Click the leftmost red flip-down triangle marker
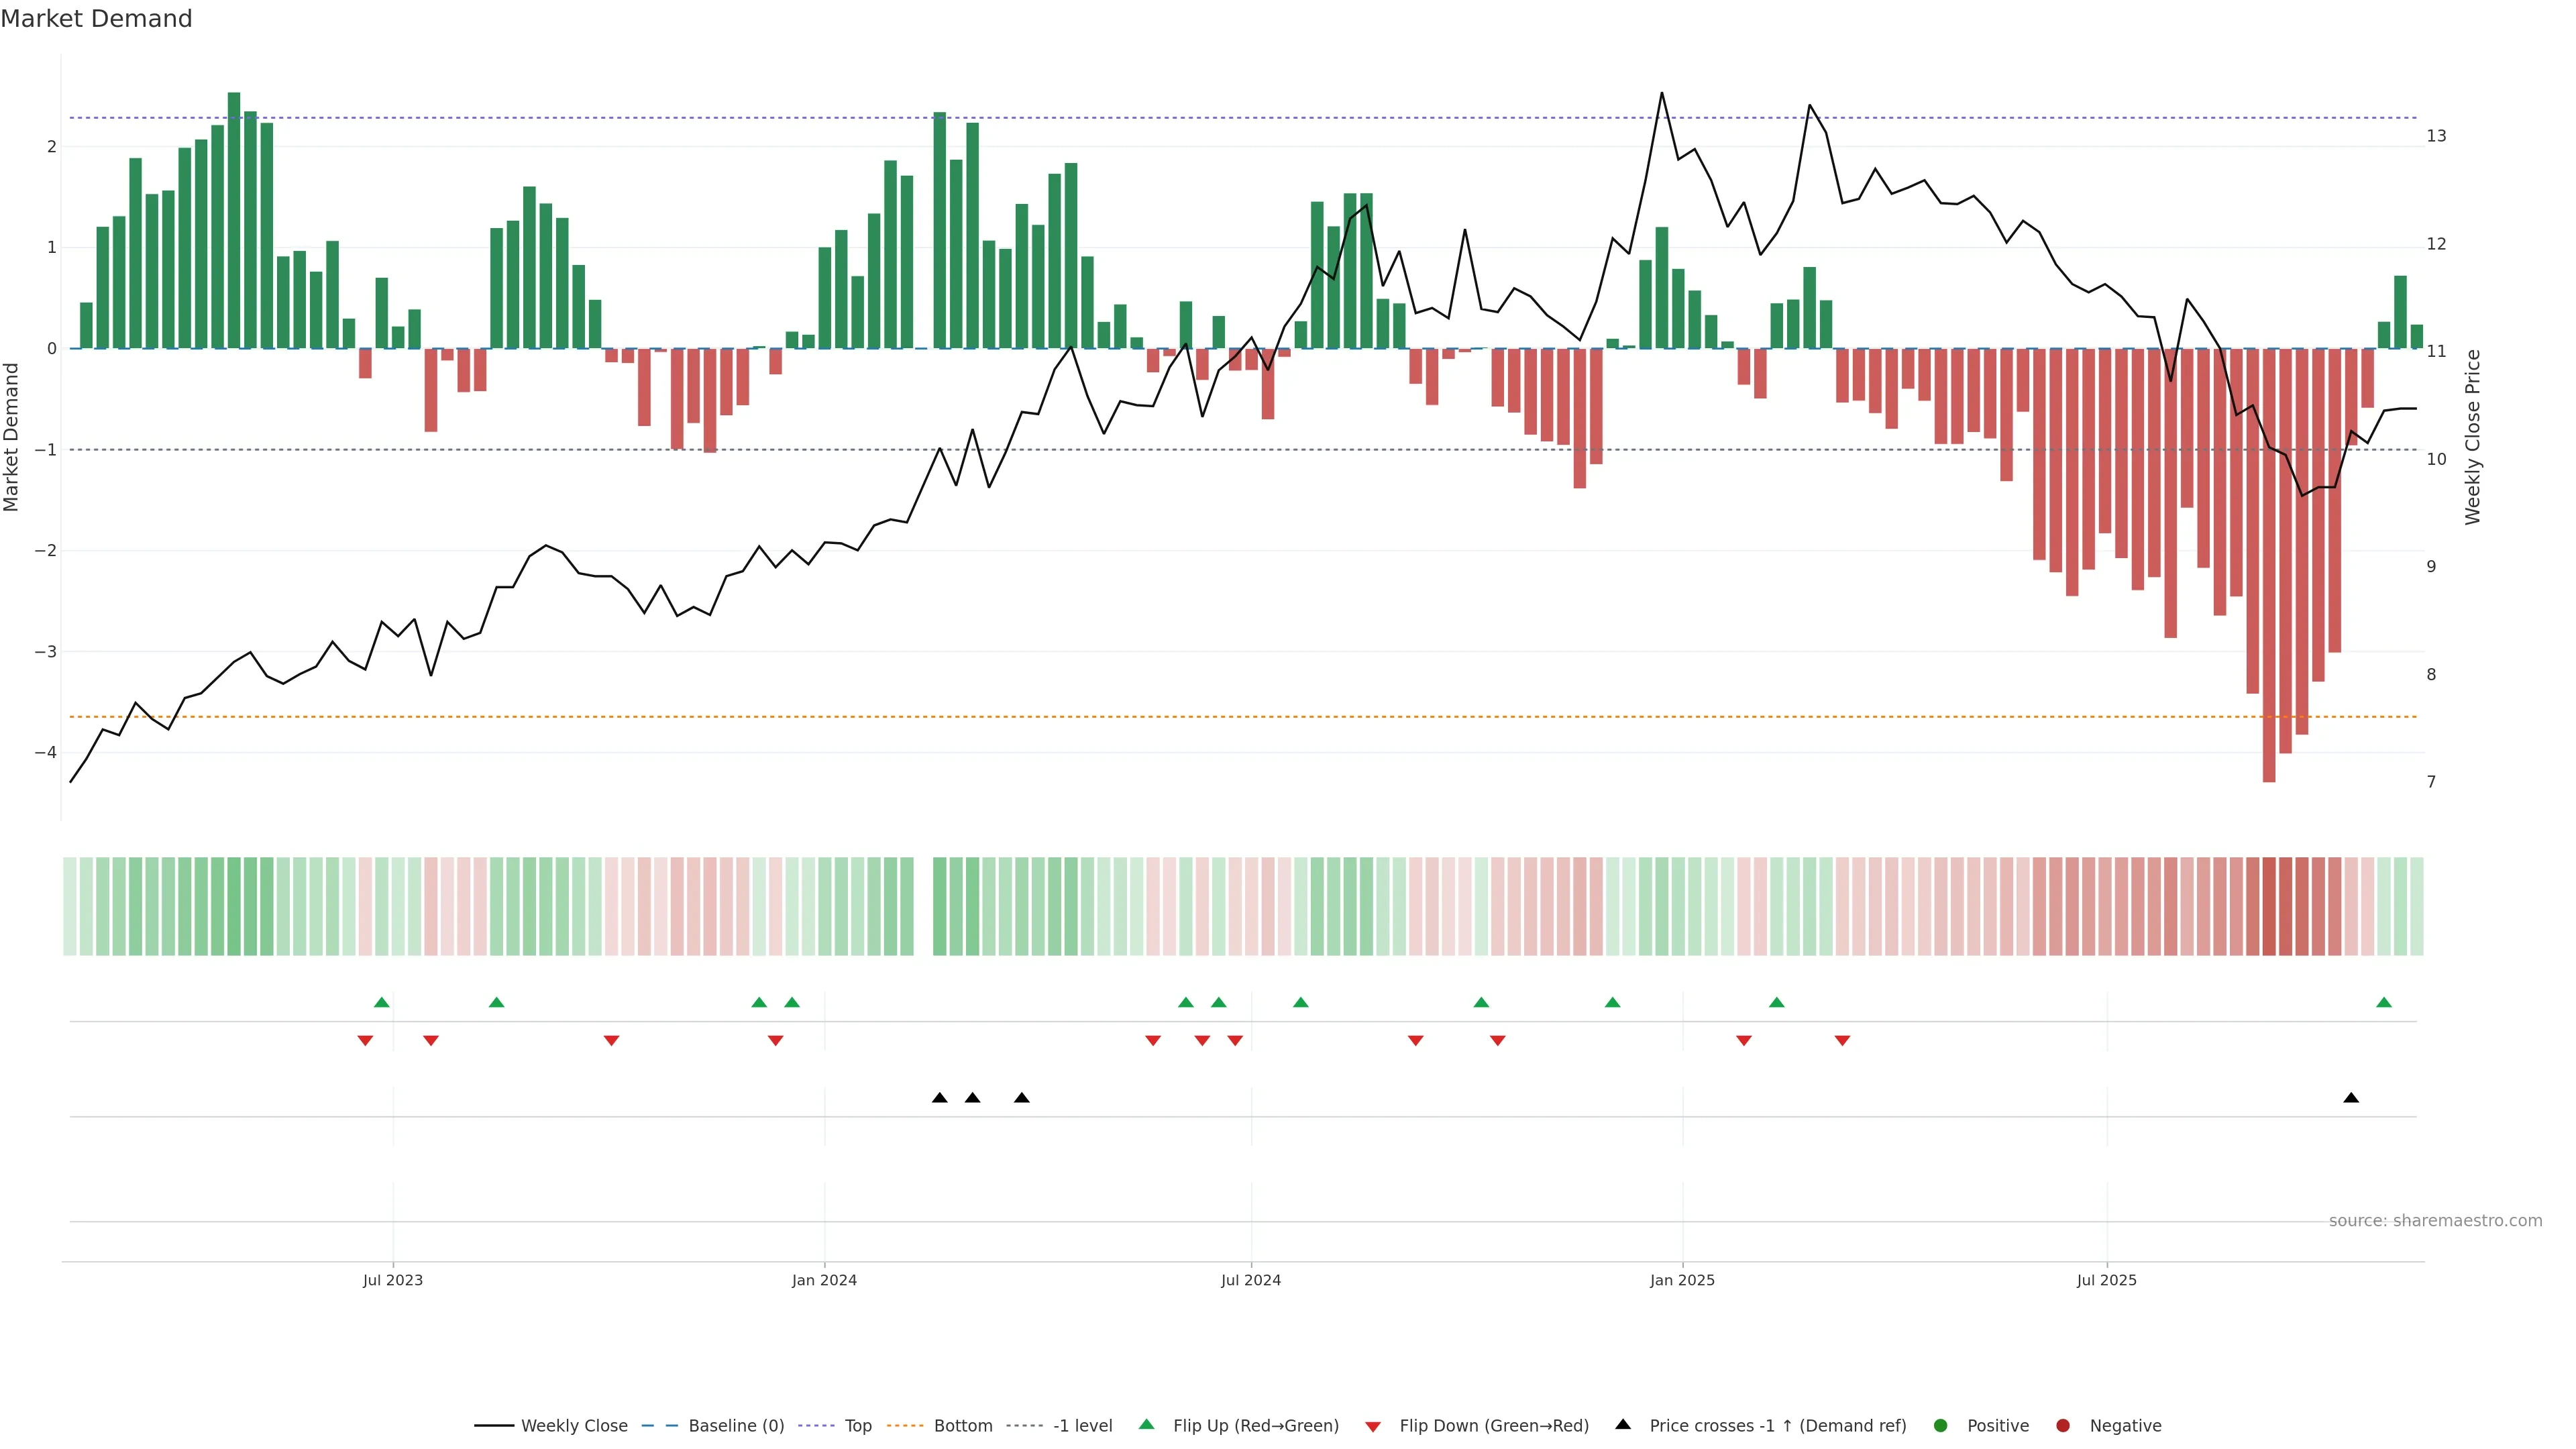Screen dimensions: 2576x1449 coord(365,1041)
